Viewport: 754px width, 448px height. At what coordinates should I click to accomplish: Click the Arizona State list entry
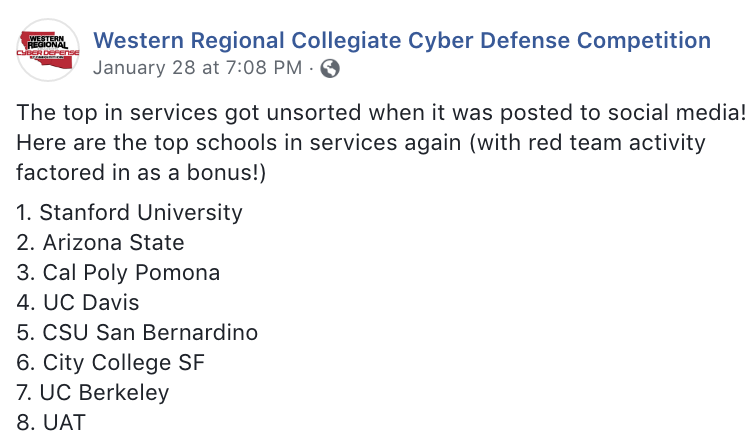tap(100, 243)
